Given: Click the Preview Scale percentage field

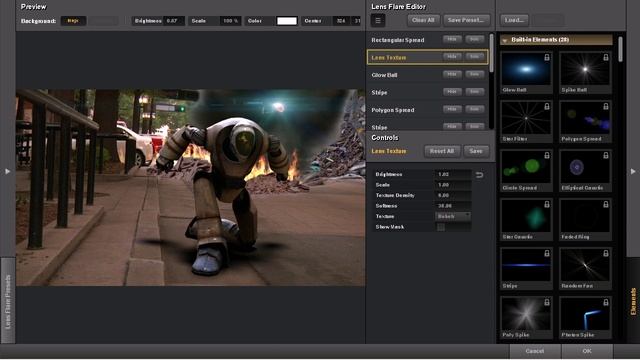Looking at the screenshot, I should coord(231,21).
